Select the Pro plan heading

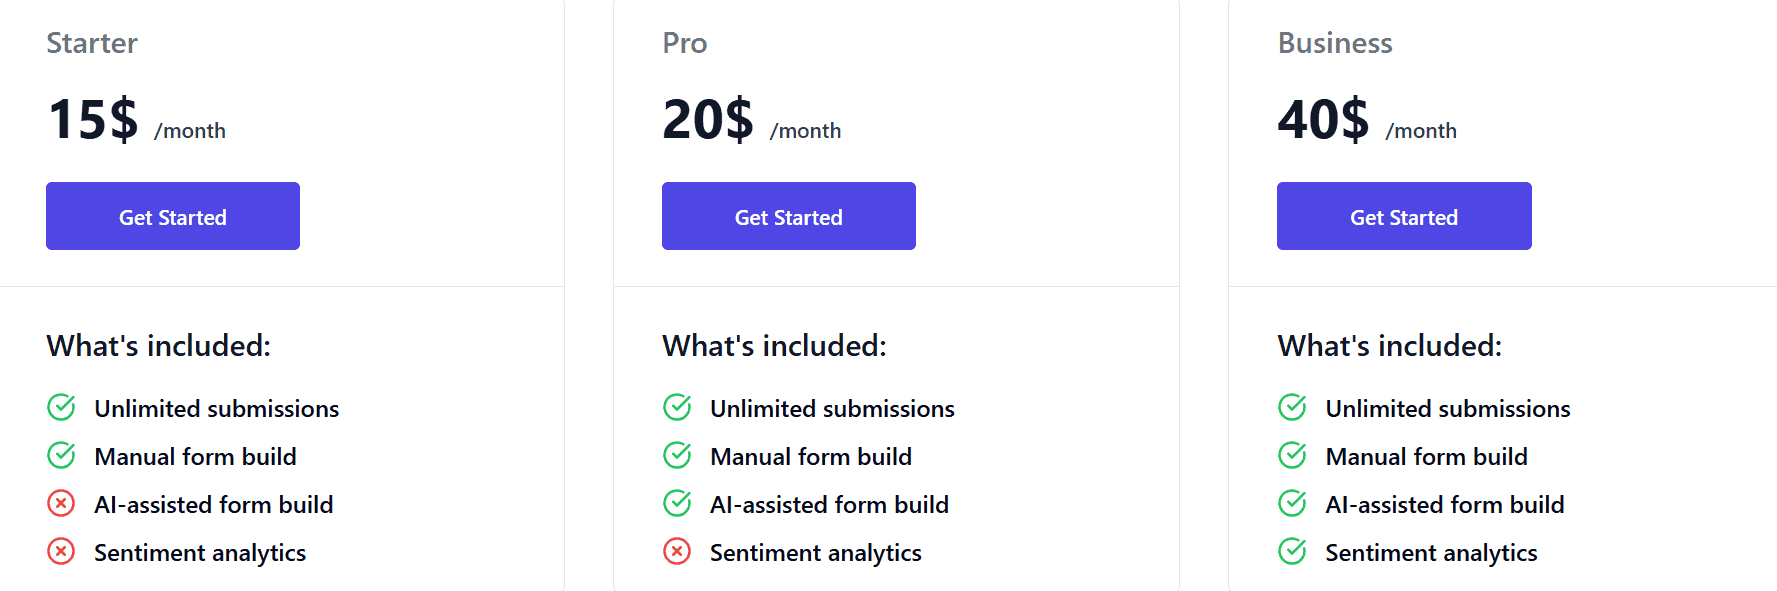pos(684,43)
